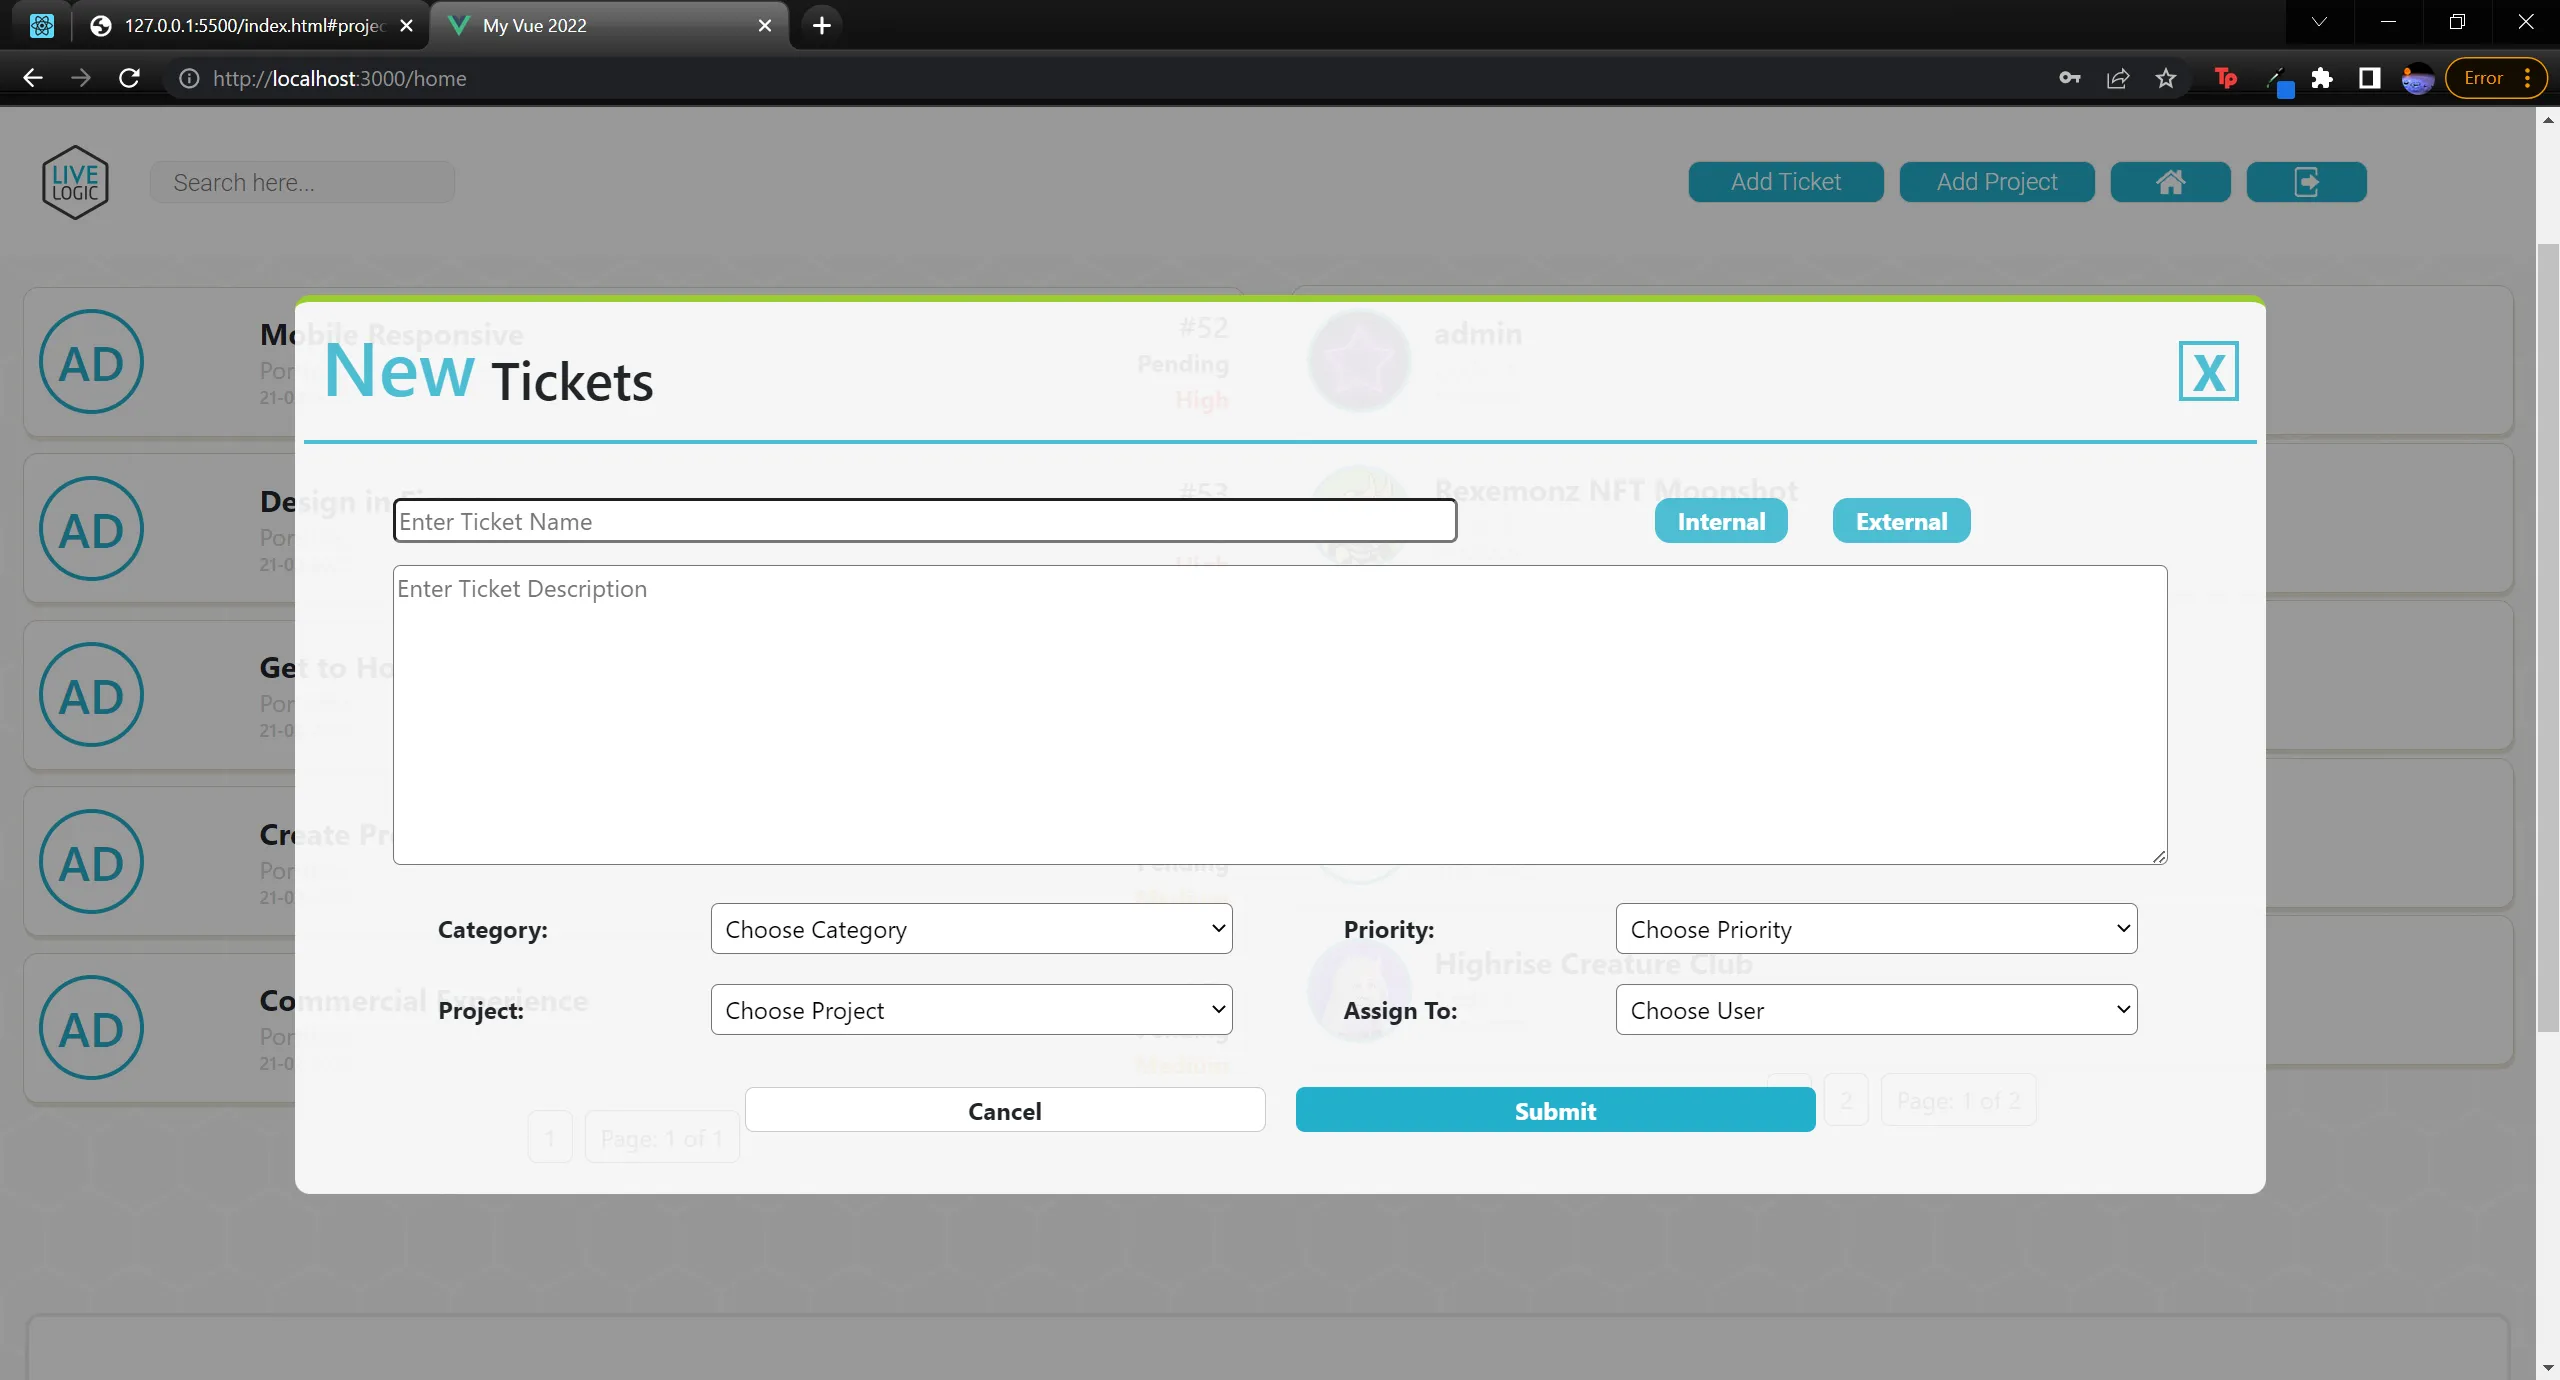The image size is (2560, 1380).
Task: Cancel the New Tickets dialog
Action: pyautogui.click(x=1004, y=1110)
